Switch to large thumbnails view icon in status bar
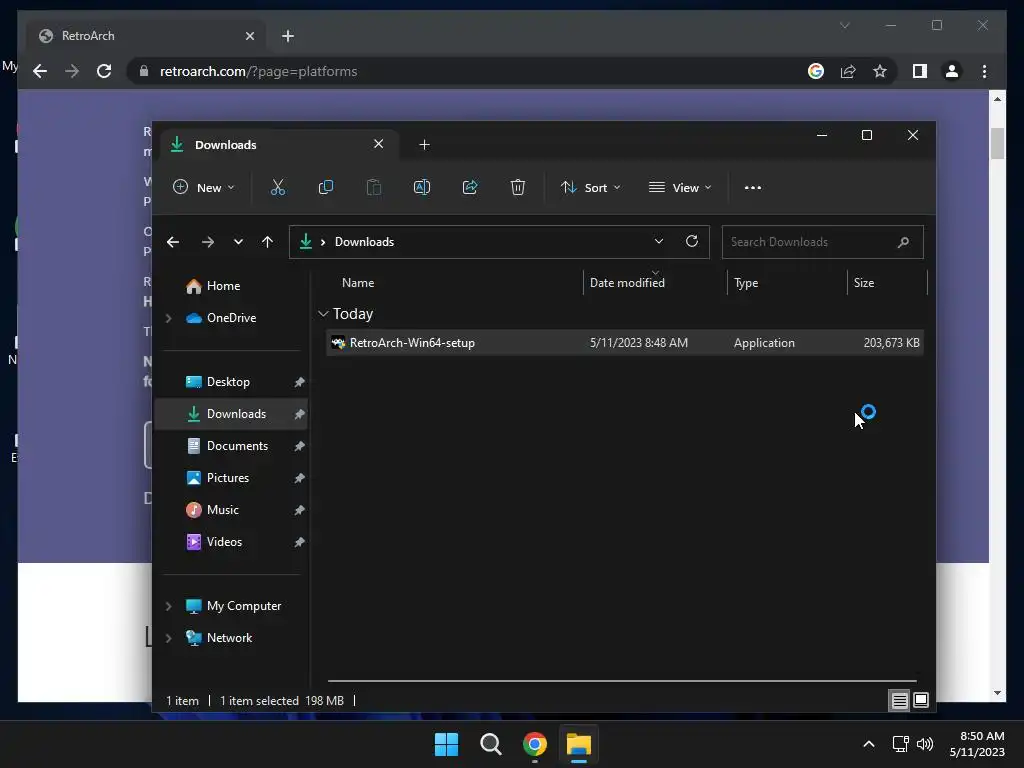Viewport: 1024px width, 768px height. tap(921, 701)
